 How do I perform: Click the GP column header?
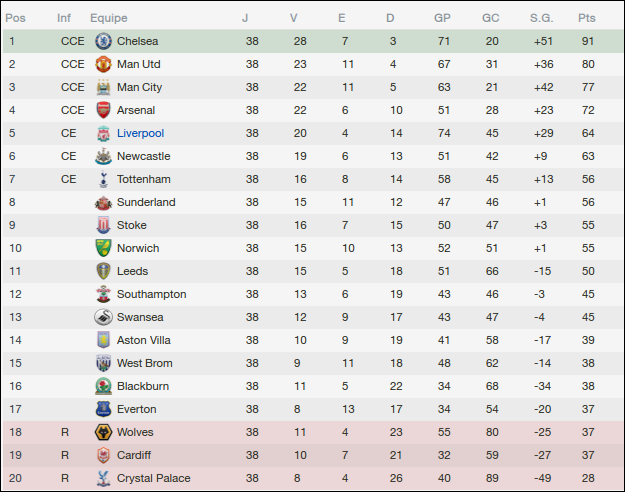tap(442, 18)
